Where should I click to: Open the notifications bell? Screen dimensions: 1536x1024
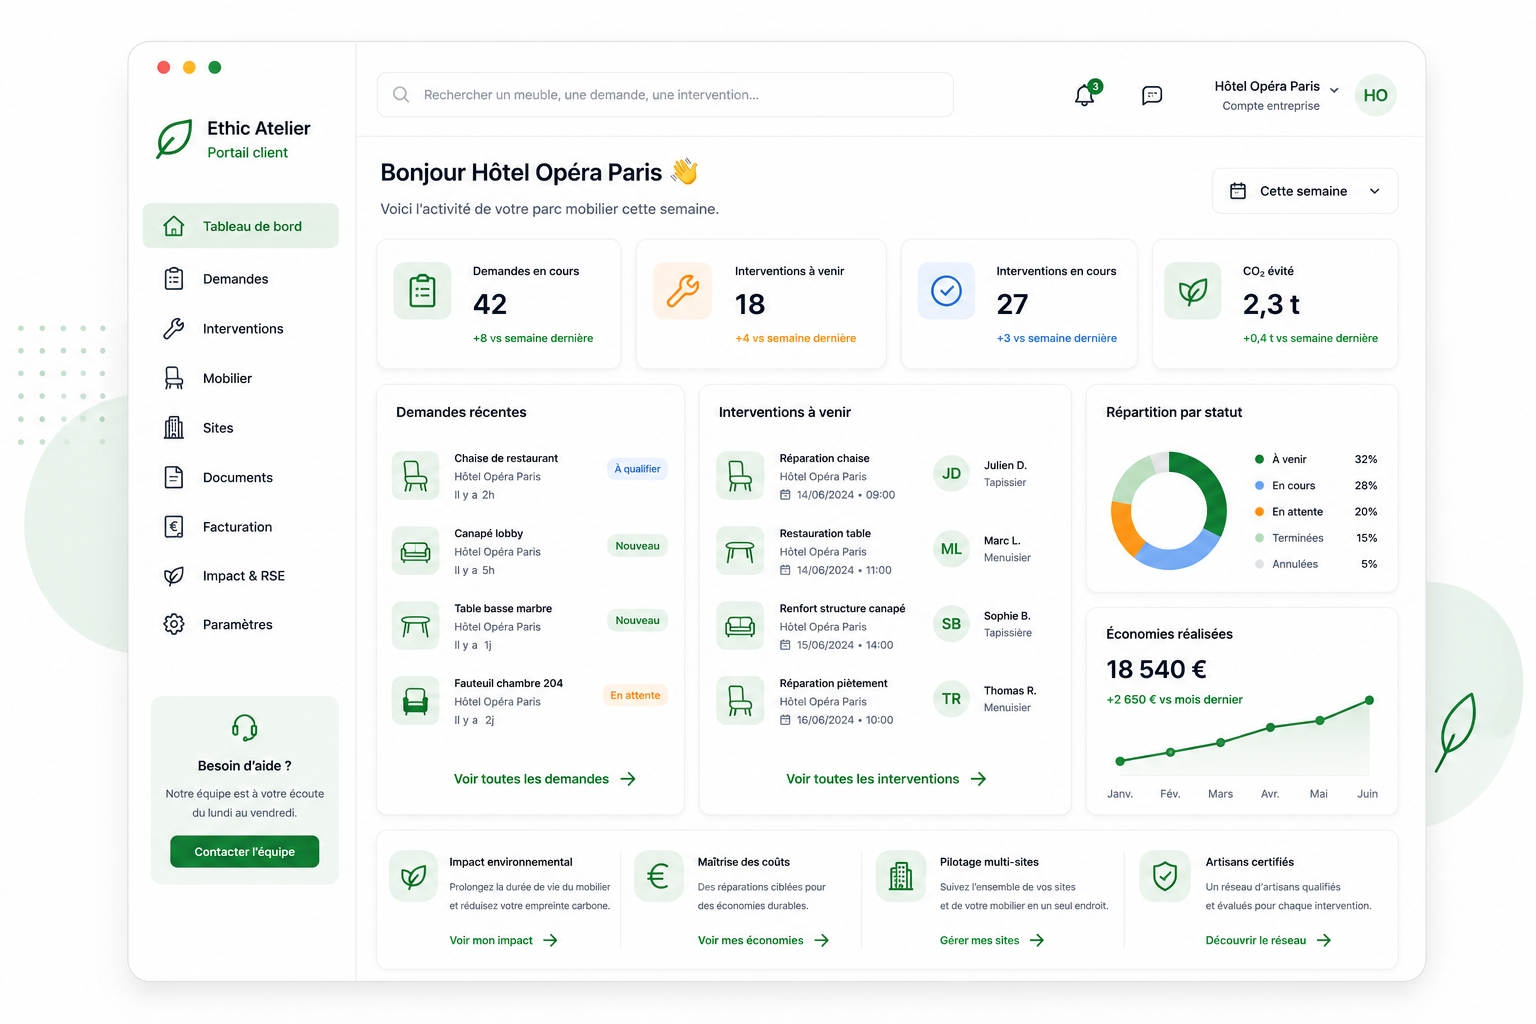click(1086, 94)
